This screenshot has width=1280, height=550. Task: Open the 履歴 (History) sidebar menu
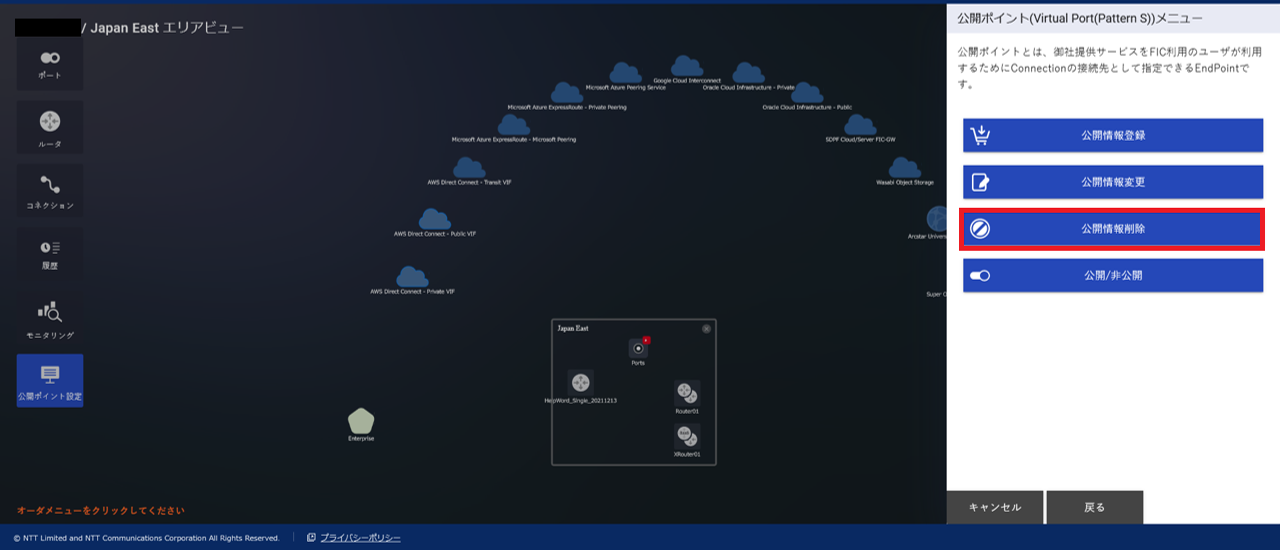pyautogui.click(x=50, y=254)
